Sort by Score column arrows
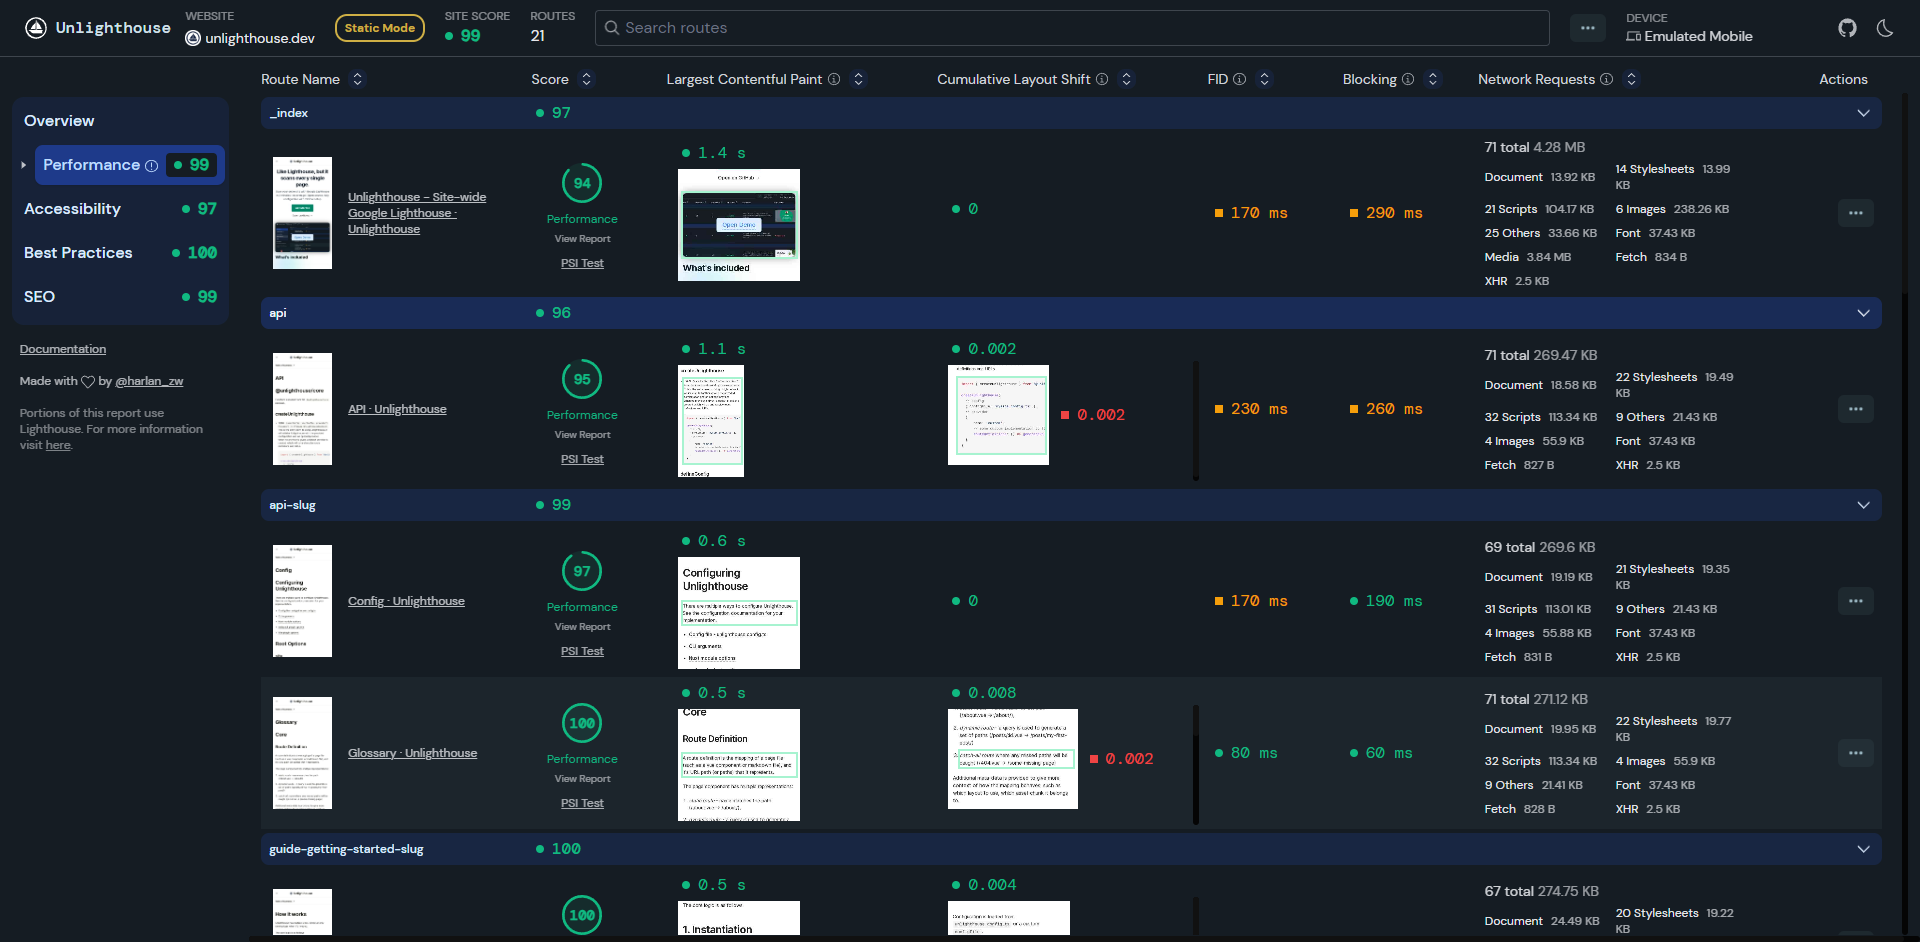Image resolution: width=1920 pixels, height=942 pixels. (586, 79)
